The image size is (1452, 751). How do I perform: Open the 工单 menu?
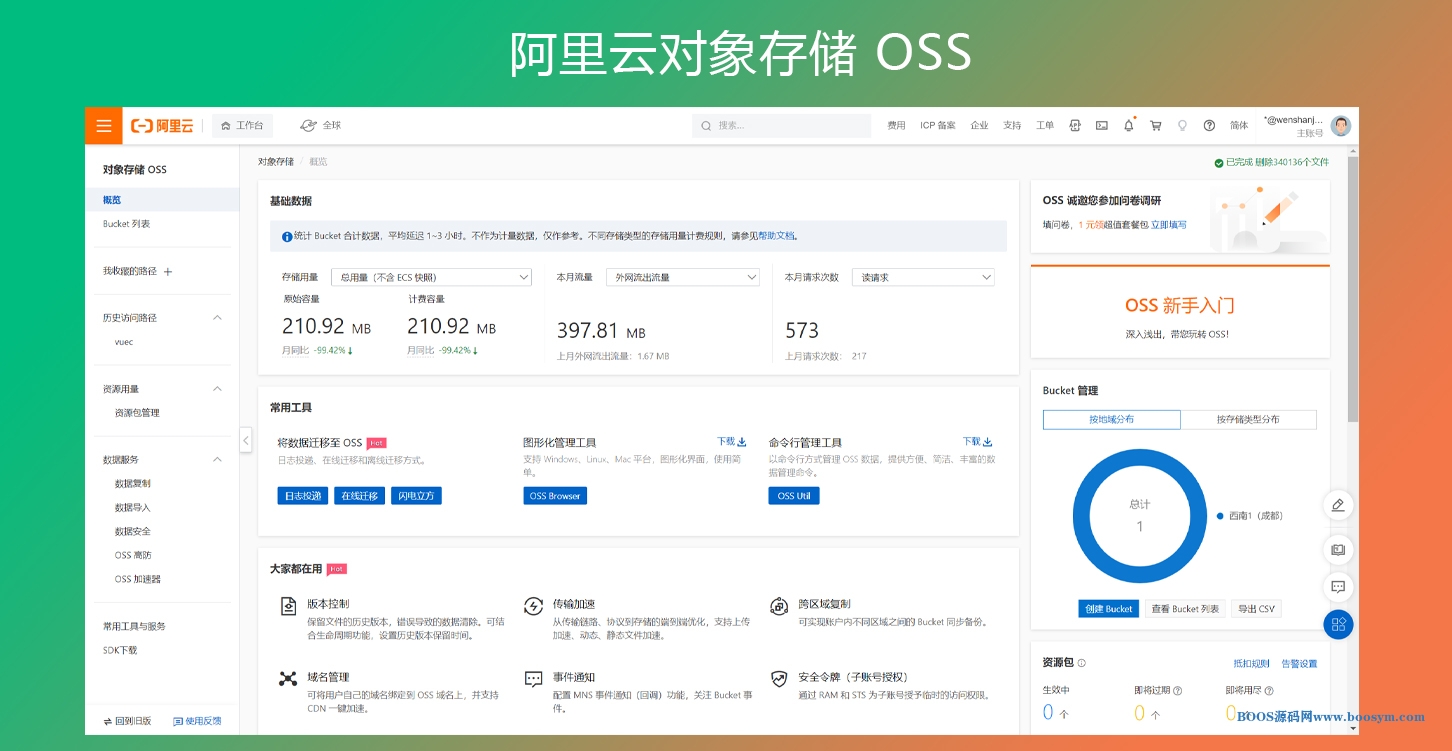pos(1045,126)
